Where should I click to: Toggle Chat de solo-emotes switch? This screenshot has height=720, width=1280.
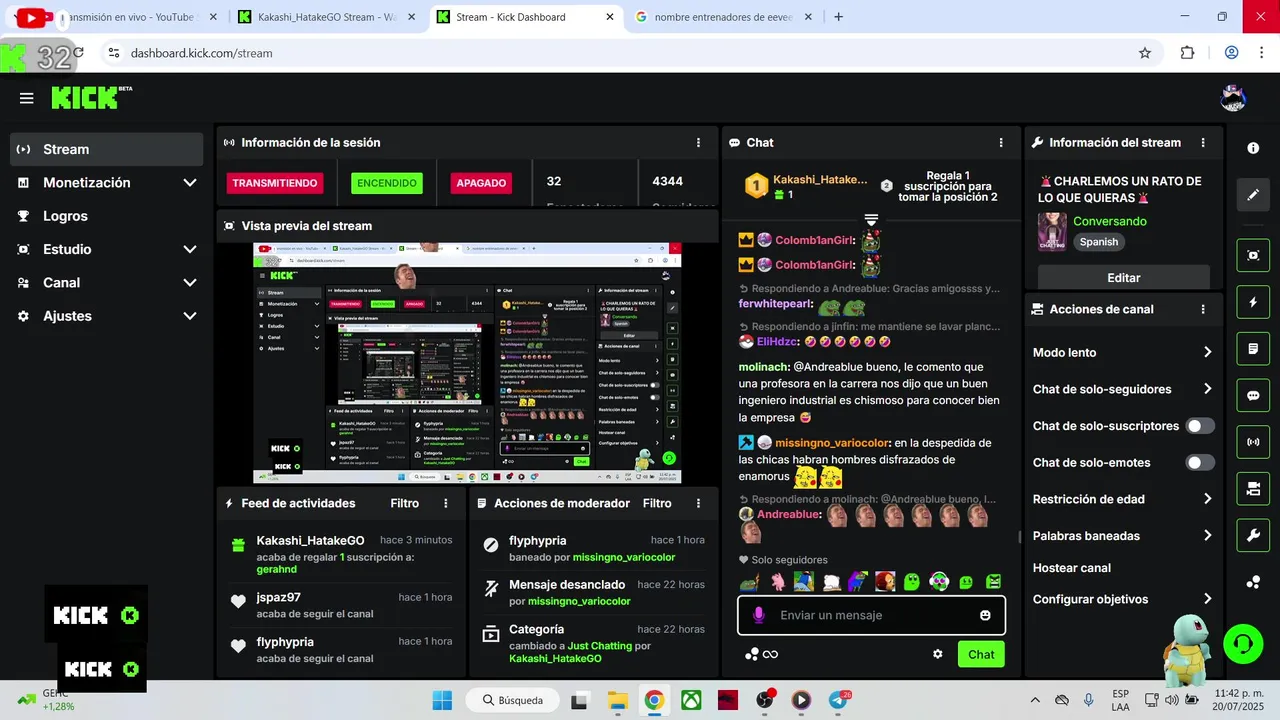tap(1200, 463)
